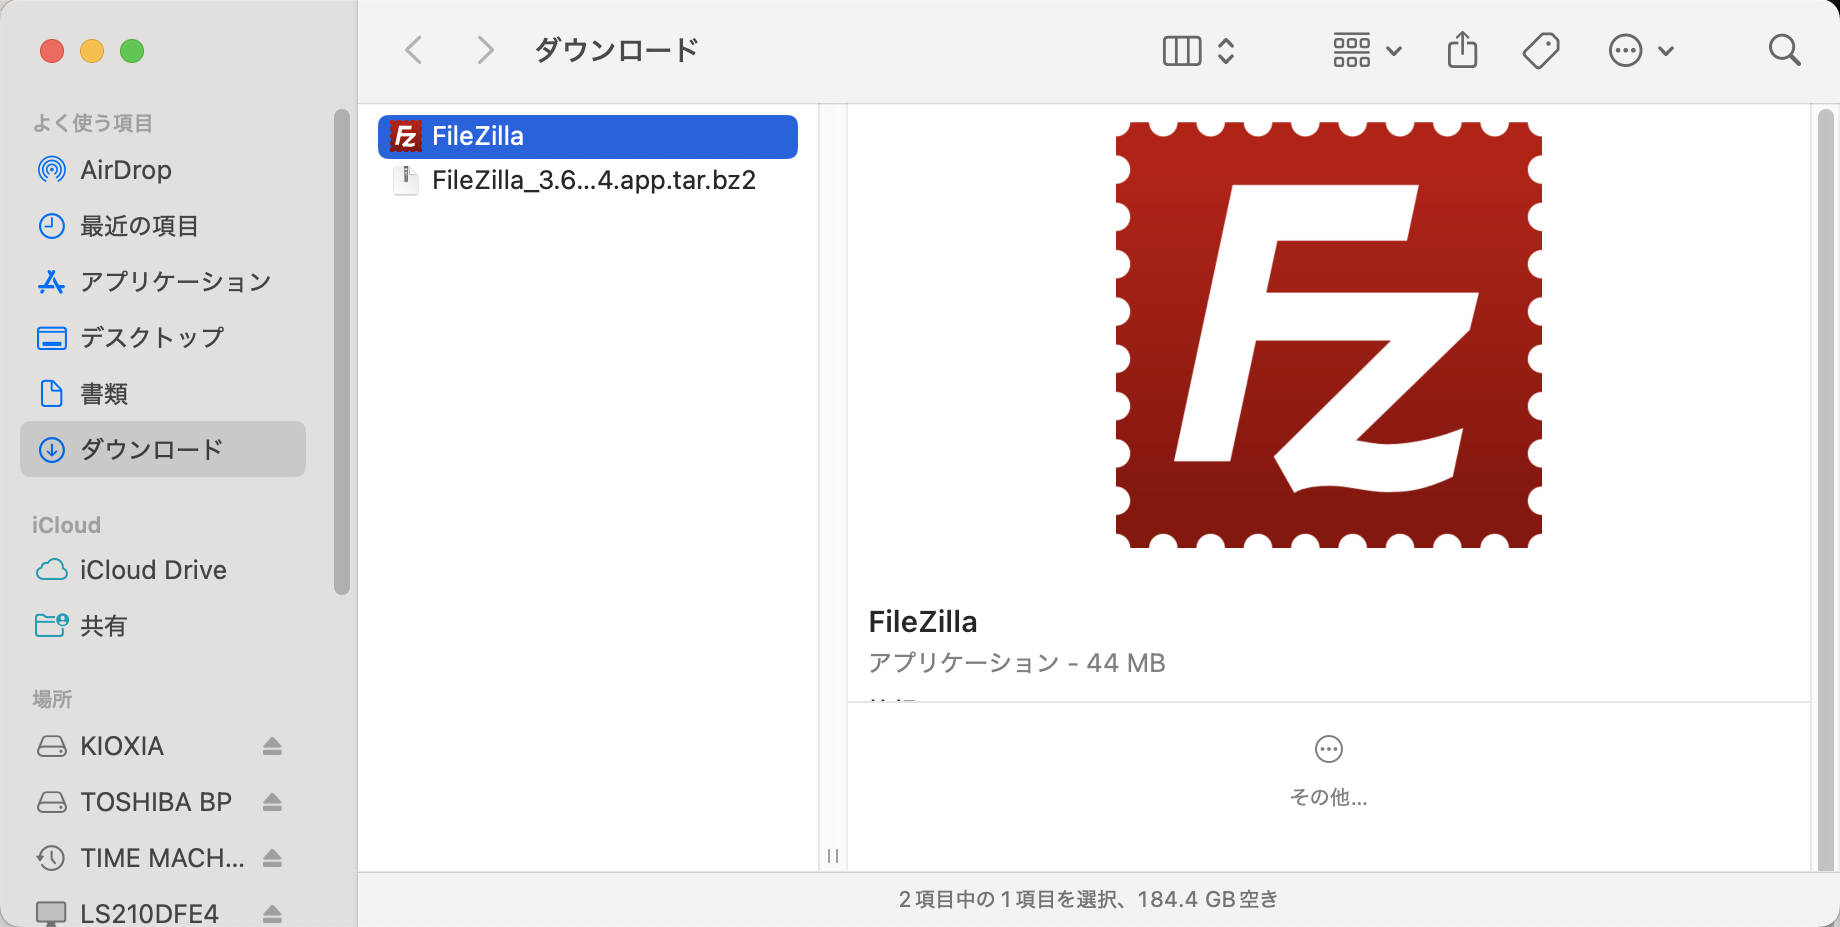Open the 共有 shared section in sidebar
1840x927 pixels.
[103, 625]
